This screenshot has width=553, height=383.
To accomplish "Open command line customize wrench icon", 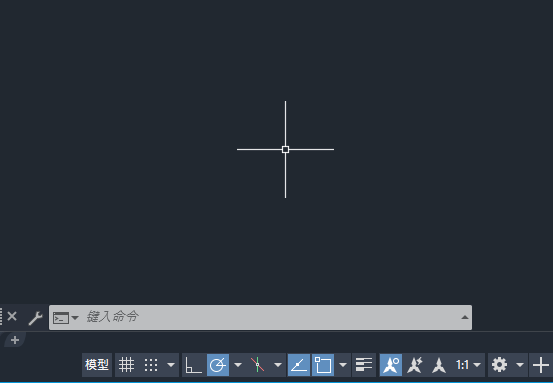I will [35, 318].
